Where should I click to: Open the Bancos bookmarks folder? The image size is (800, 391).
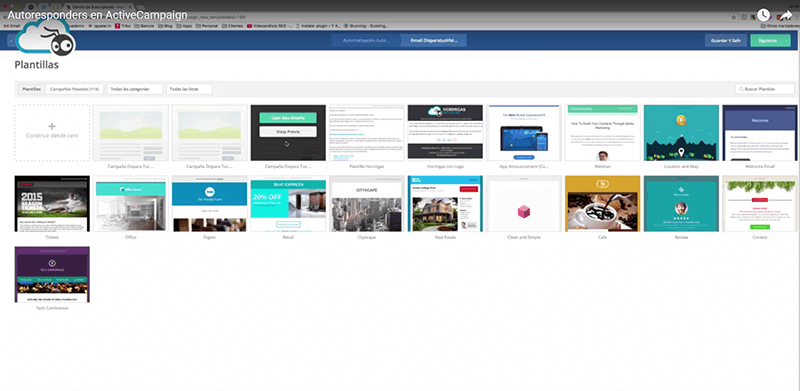[x=143, y=25]
